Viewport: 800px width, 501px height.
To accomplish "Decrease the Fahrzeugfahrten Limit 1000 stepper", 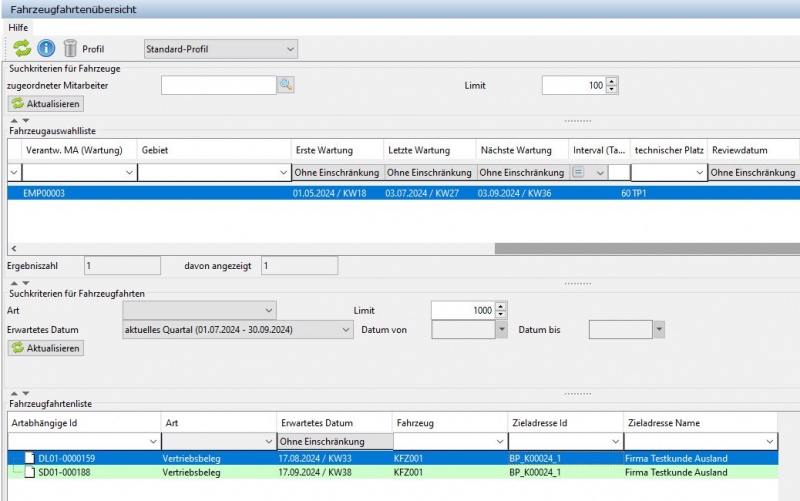I will point(501,315).
